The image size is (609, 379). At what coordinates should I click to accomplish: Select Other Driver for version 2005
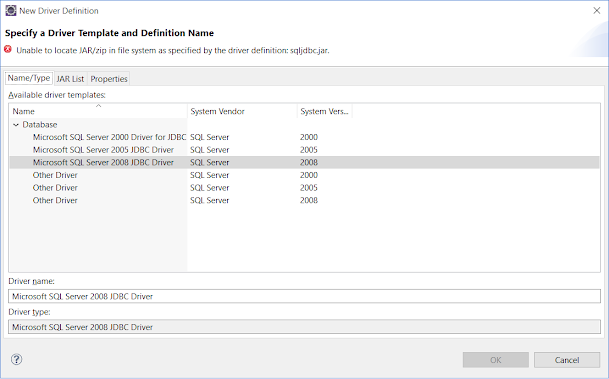tap(55, 188)
